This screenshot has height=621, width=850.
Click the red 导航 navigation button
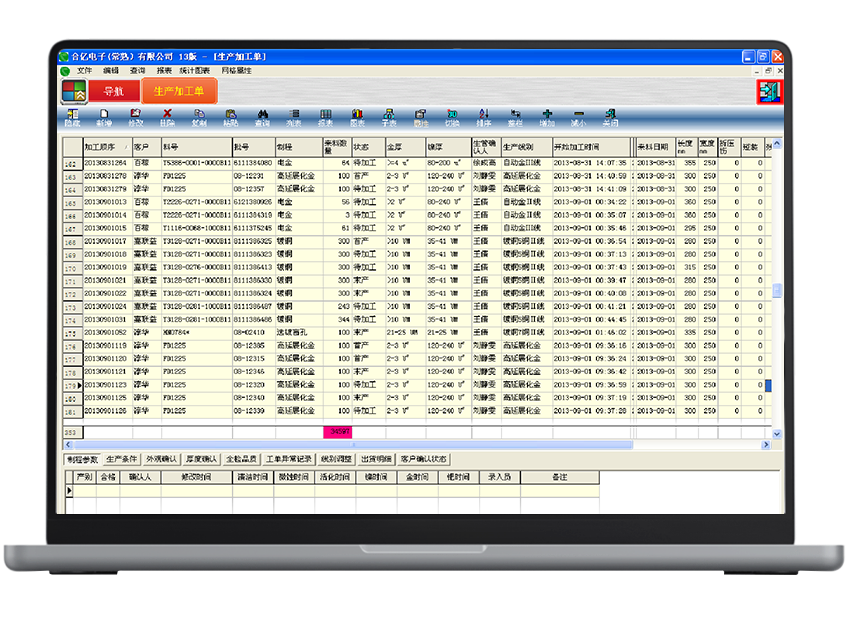(113, 92)
